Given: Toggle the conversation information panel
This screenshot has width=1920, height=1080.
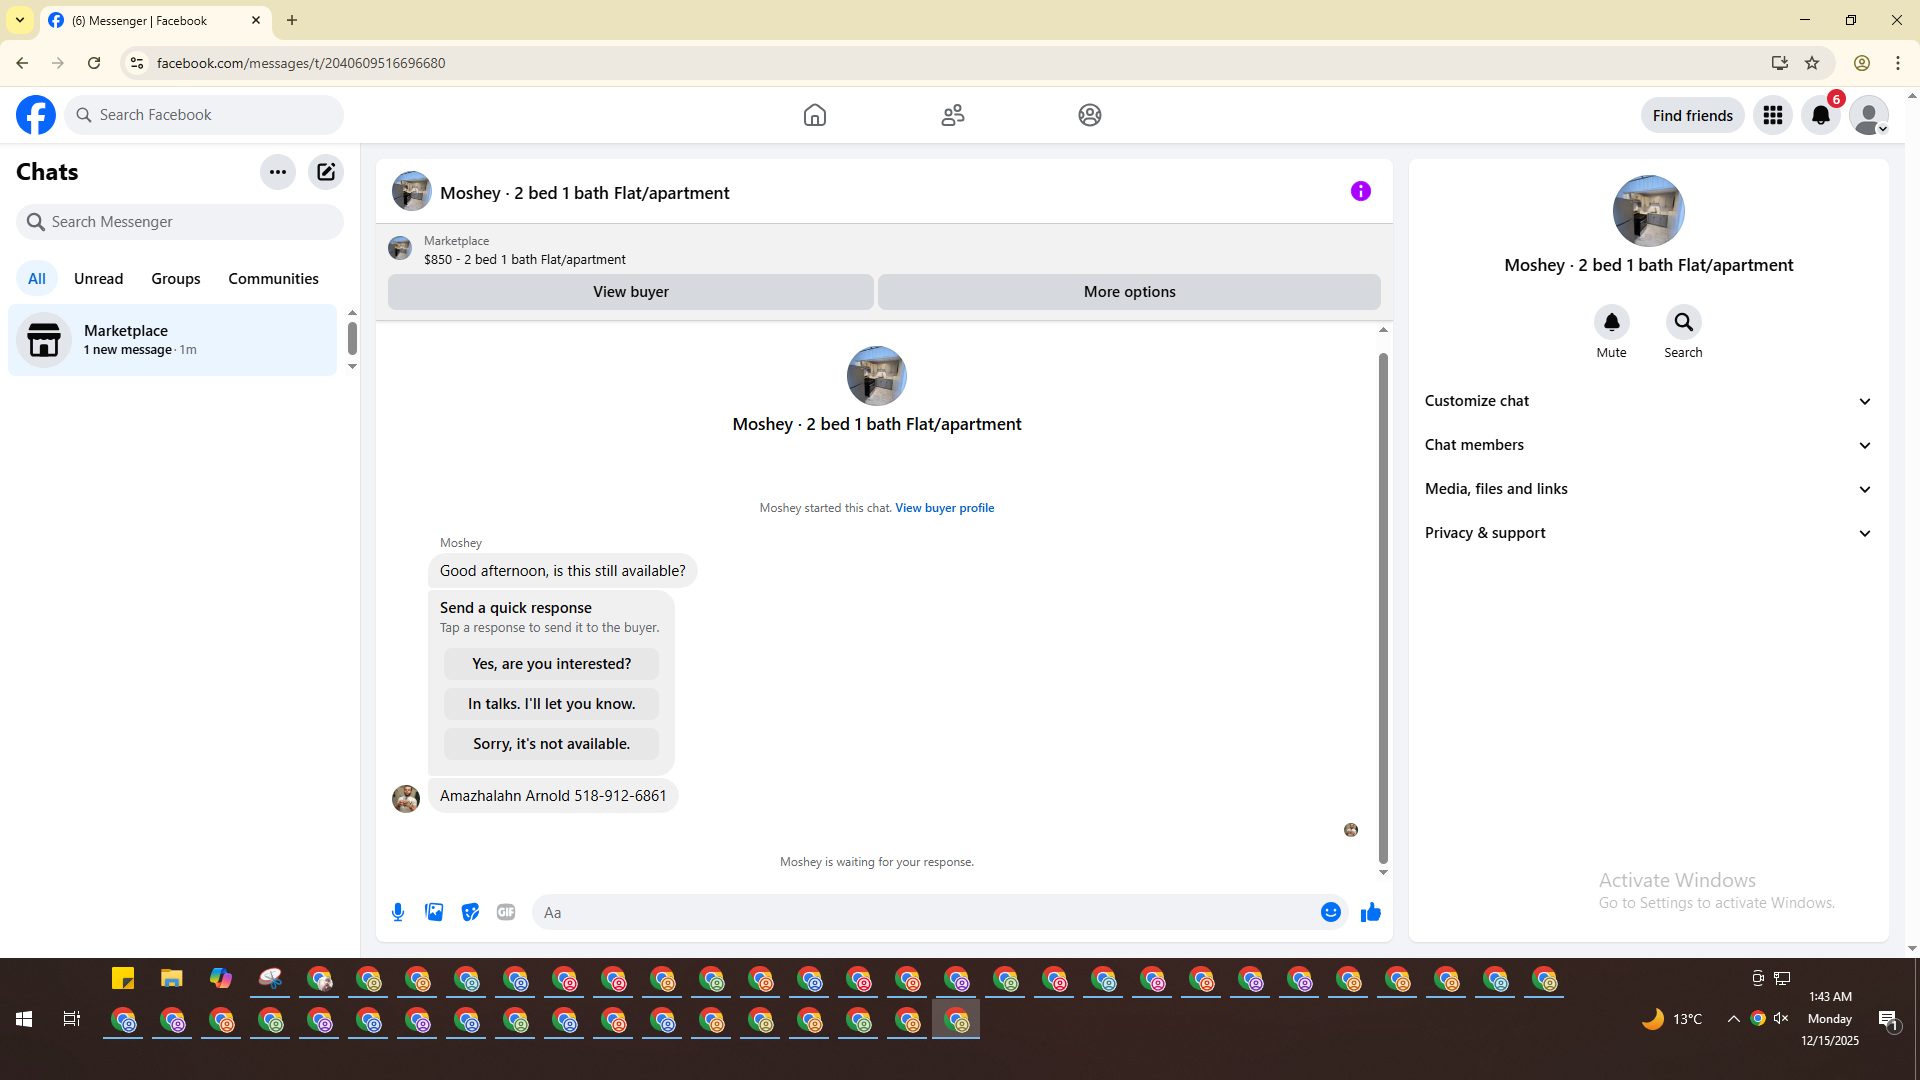Looking at the screenshot, I should coord(1360,191).
